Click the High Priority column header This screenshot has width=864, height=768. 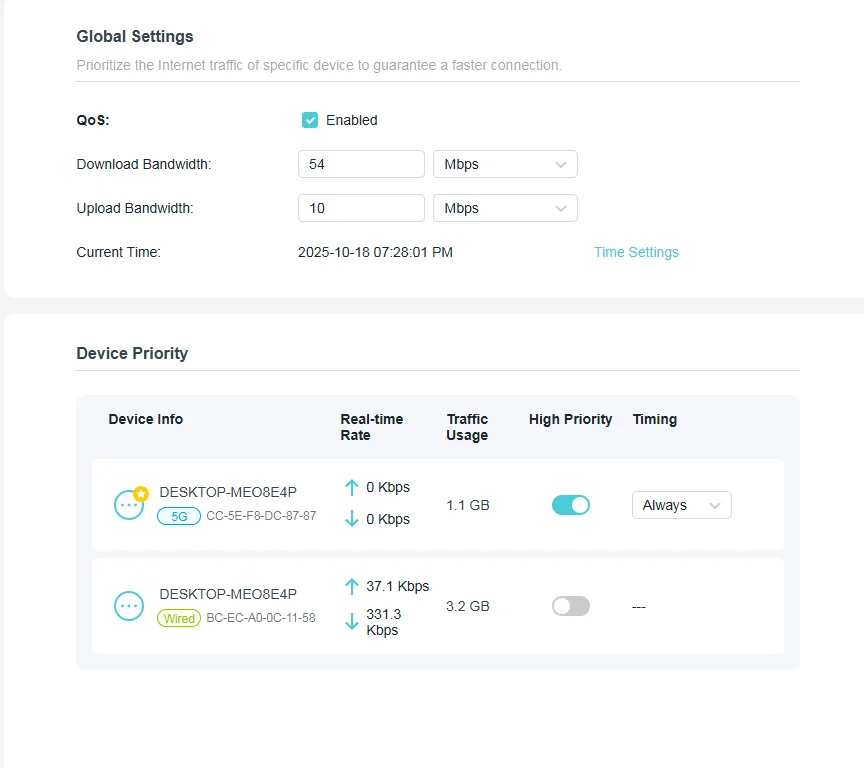click(570, 419)
